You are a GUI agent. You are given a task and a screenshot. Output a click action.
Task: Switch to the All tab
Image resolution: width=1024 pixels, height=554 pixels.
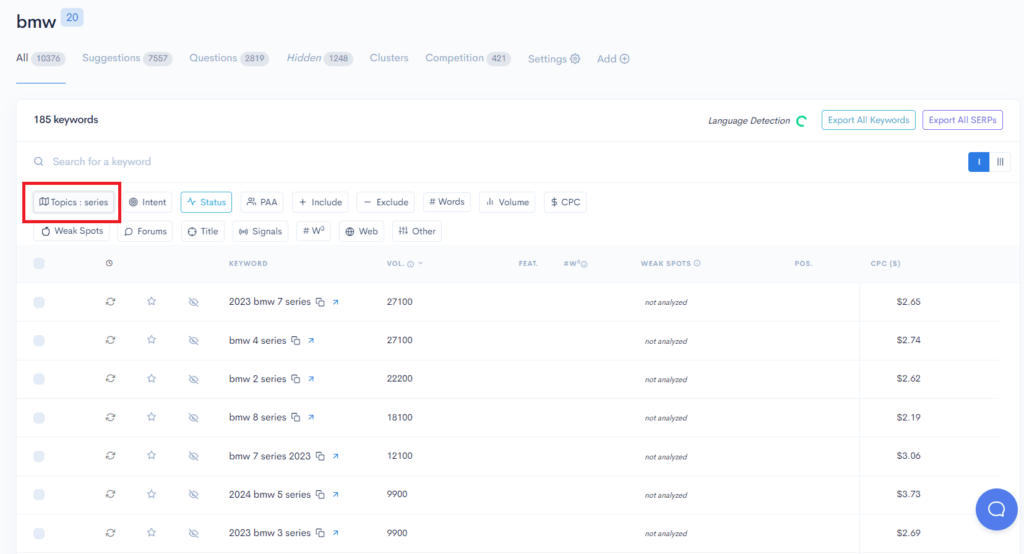click(40, 58)
